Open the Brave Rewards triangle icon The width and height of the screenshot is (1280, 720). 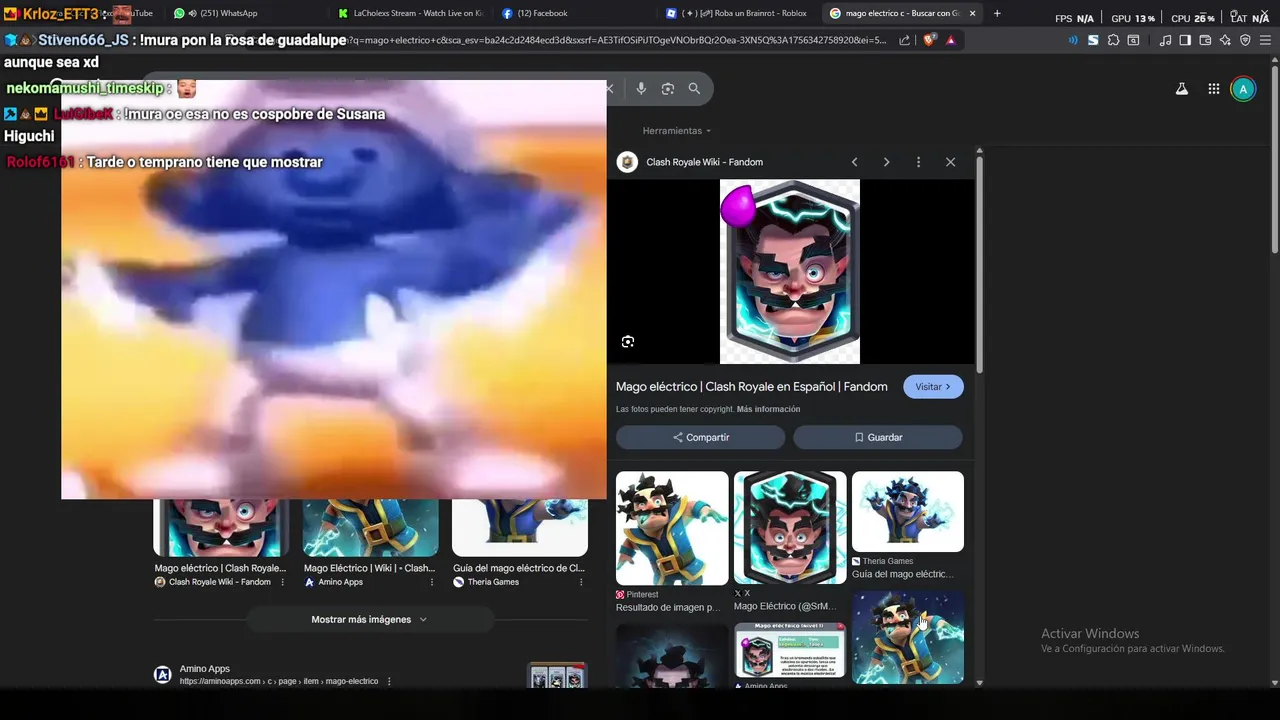click(x=950, y=40)
